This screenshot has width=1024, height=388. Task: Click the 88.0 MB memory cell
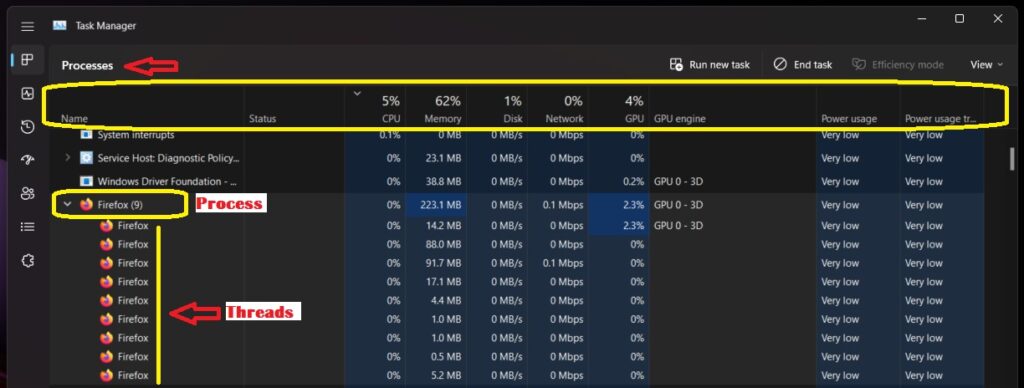[x=436, y=244]
